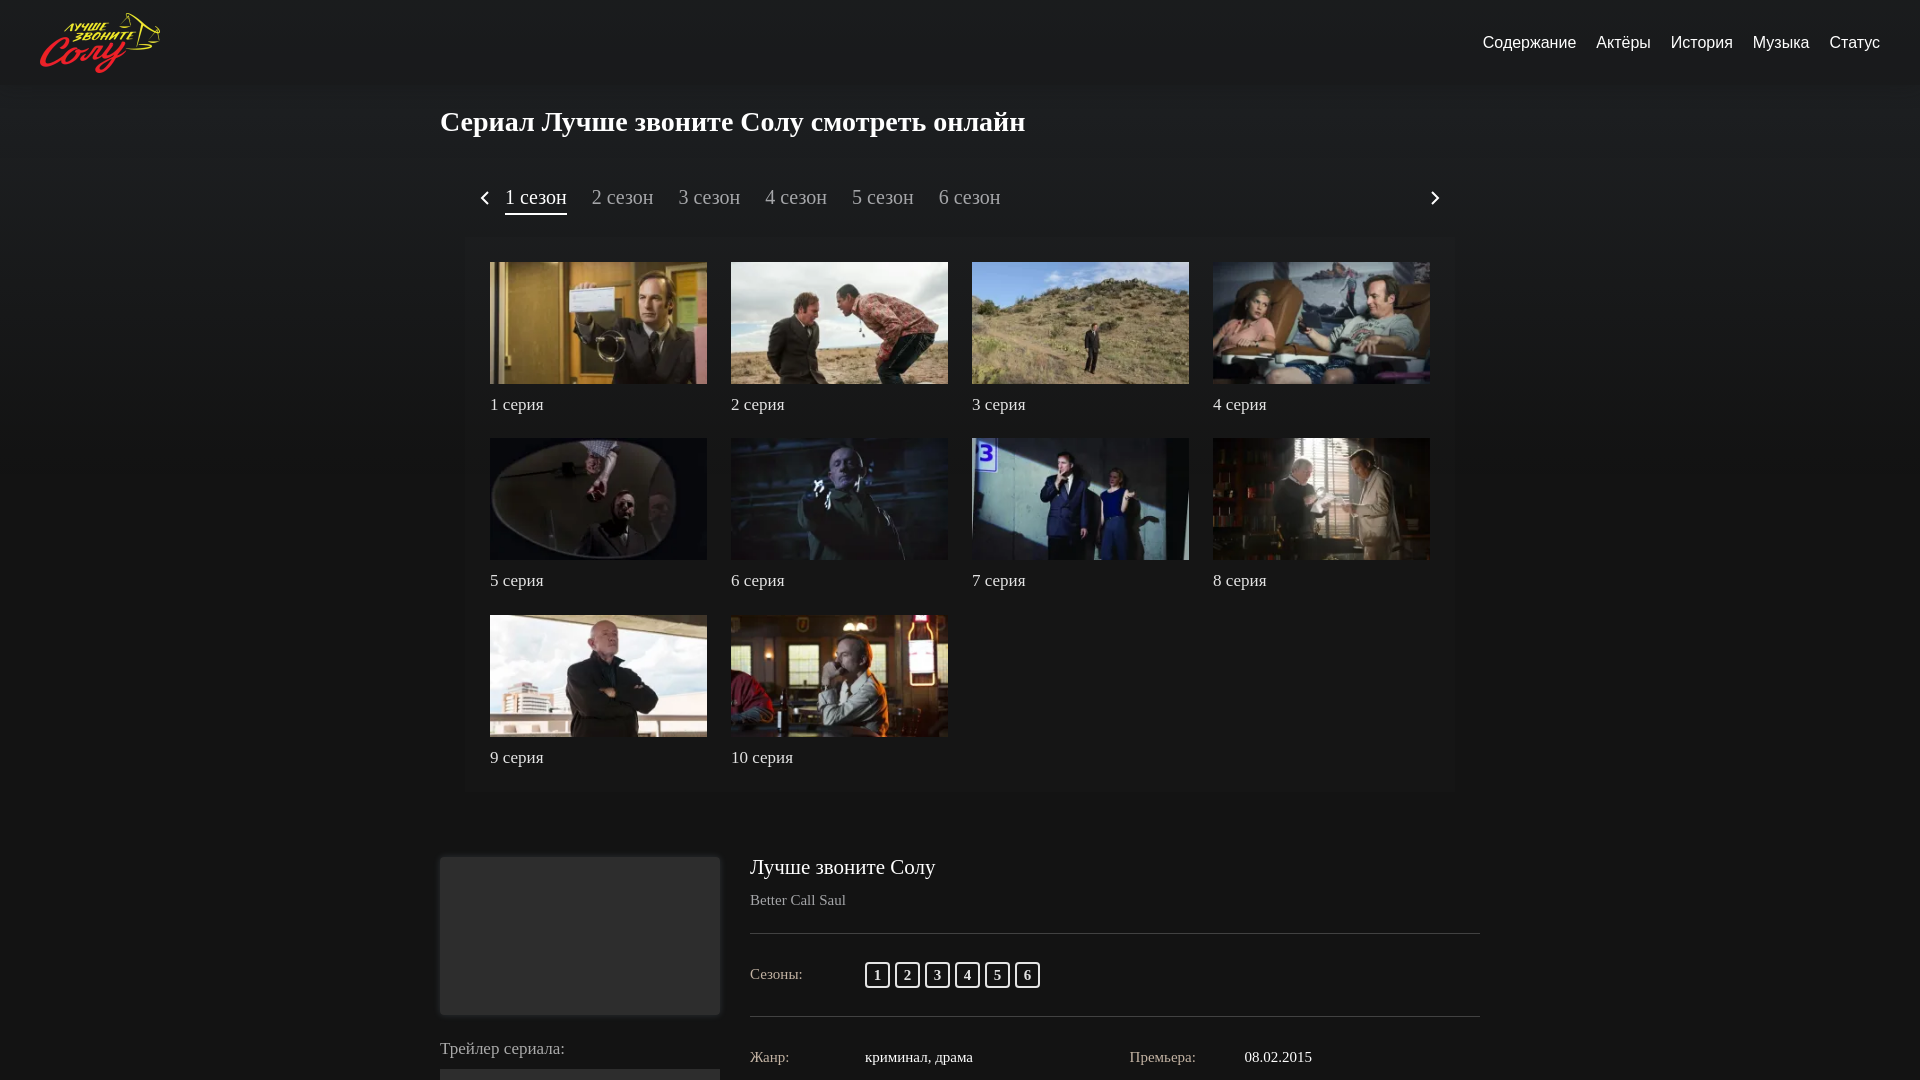Click the premiere date 08.02.2015
The height and width of the screenshot is (1080, 1920).
click(1278, 1057)
